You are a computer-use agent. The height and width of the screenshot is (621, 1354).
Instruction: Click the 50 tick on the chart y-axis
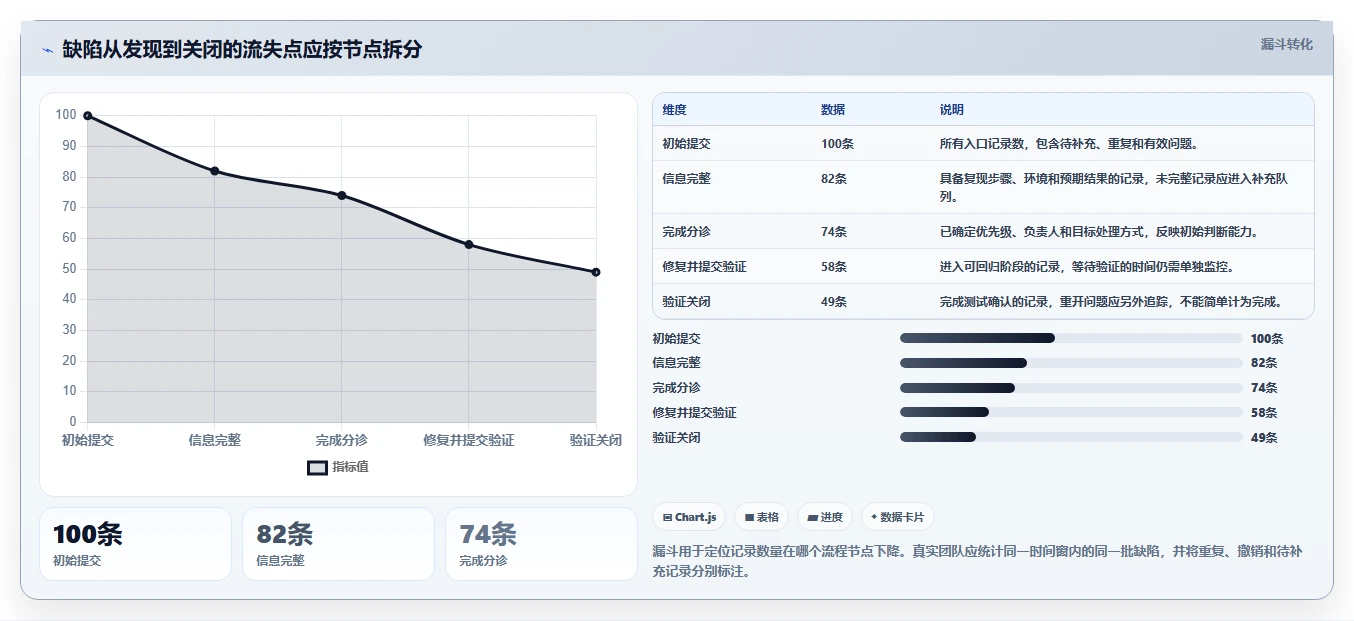(69, 269)
